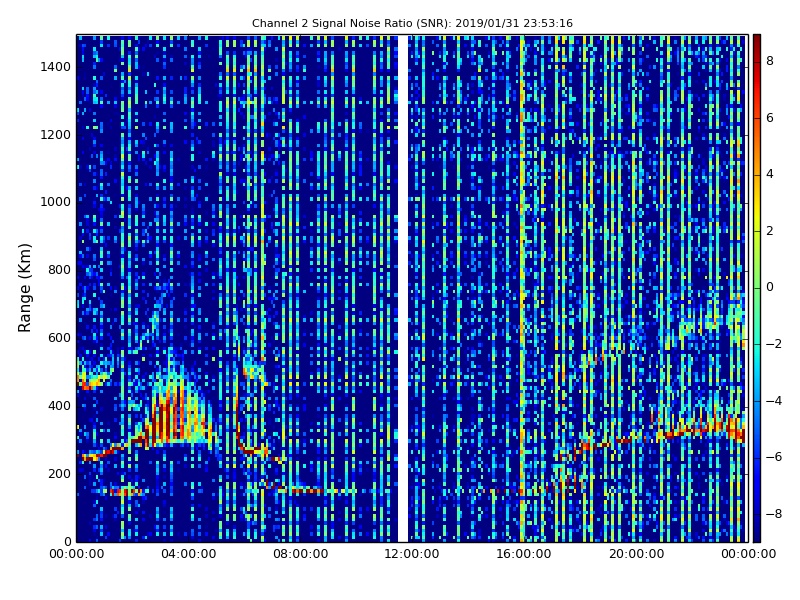Click the 04:00:00 time axis label
The height and width of the screenshot is (600, 800).
(188, 554)
